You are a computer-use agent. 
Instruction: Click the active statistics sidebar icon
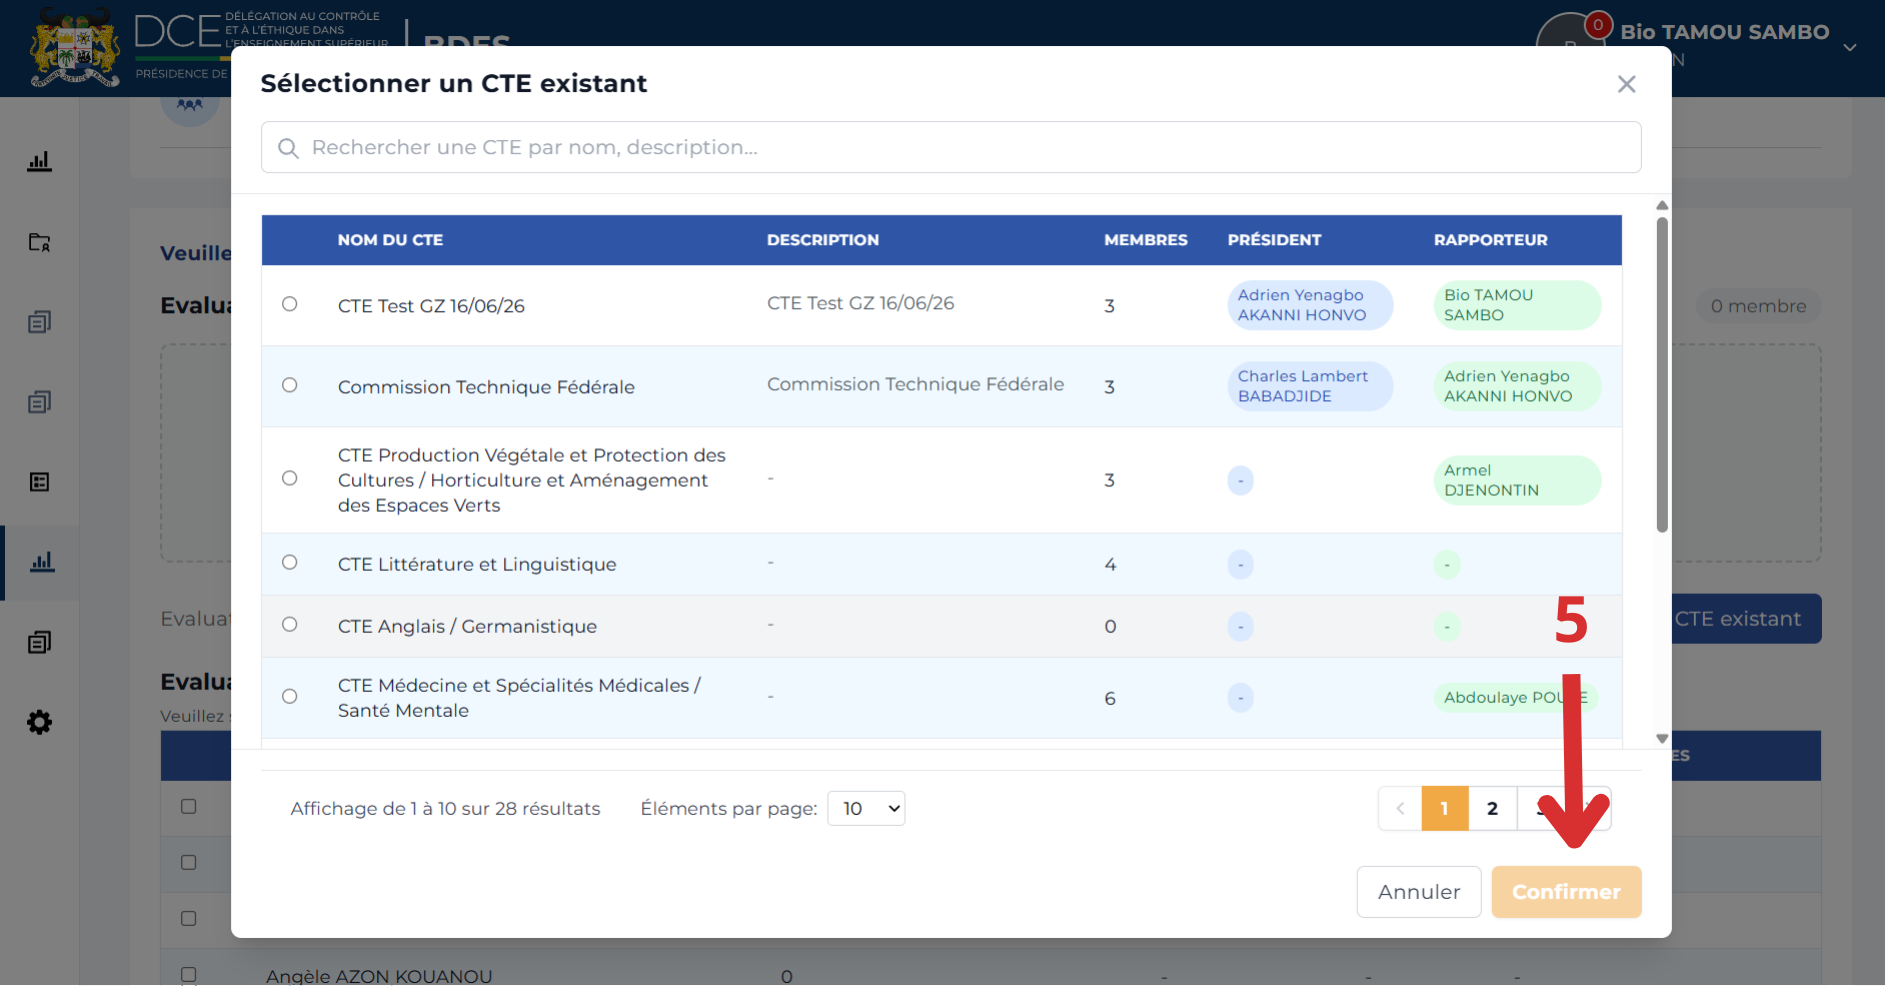pyautogui.click(x=41, y=562)
